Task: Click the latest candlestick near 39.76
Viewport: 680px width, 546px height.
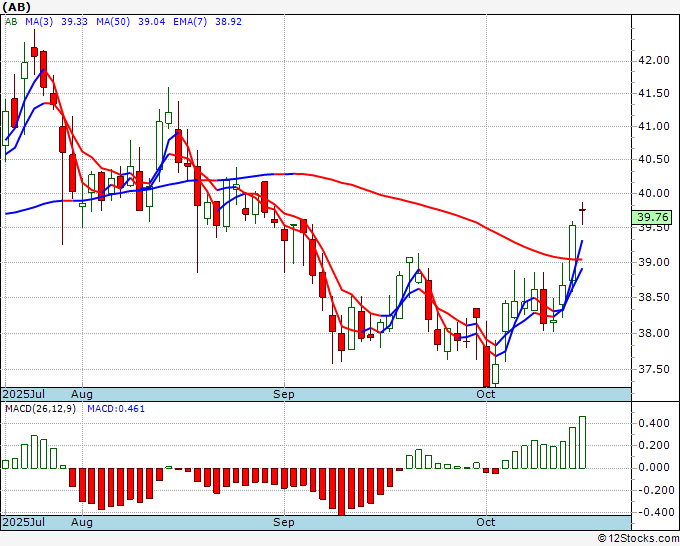Action: (x=582, y=211)
